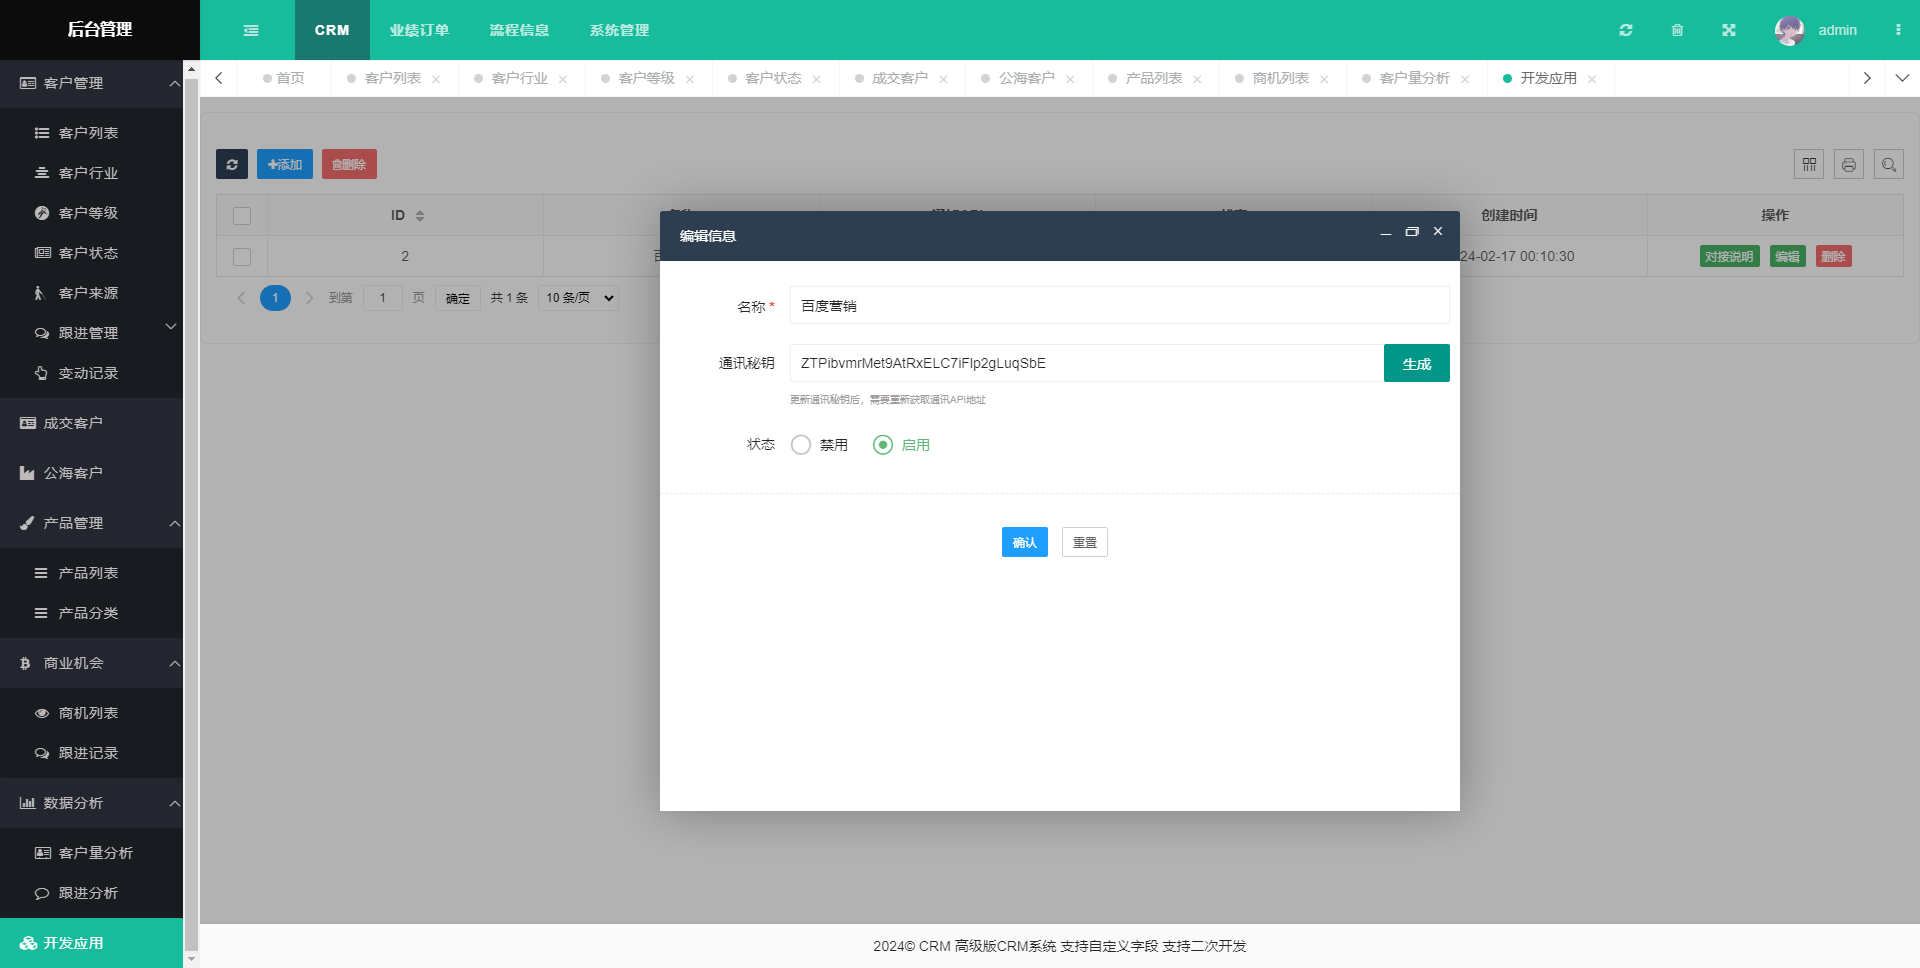Go to the previous page arrow
This screenshot has height=968, width=1920.
(241, 298)
